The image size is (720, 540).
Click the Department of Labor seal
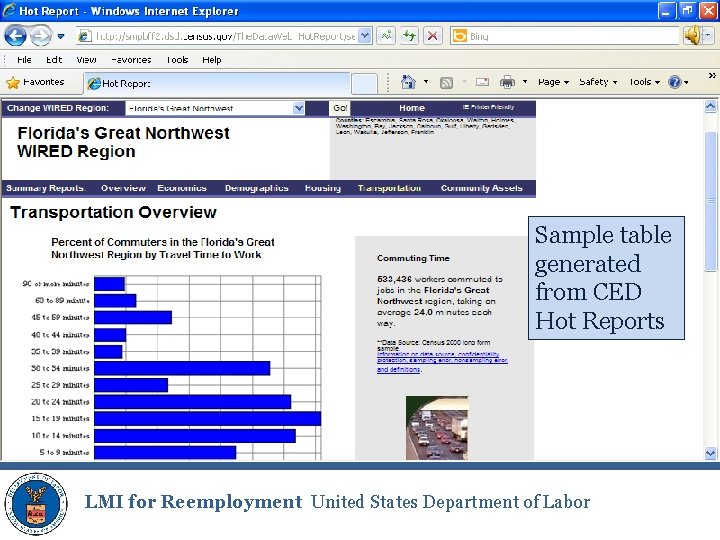[x=36, y=504]
